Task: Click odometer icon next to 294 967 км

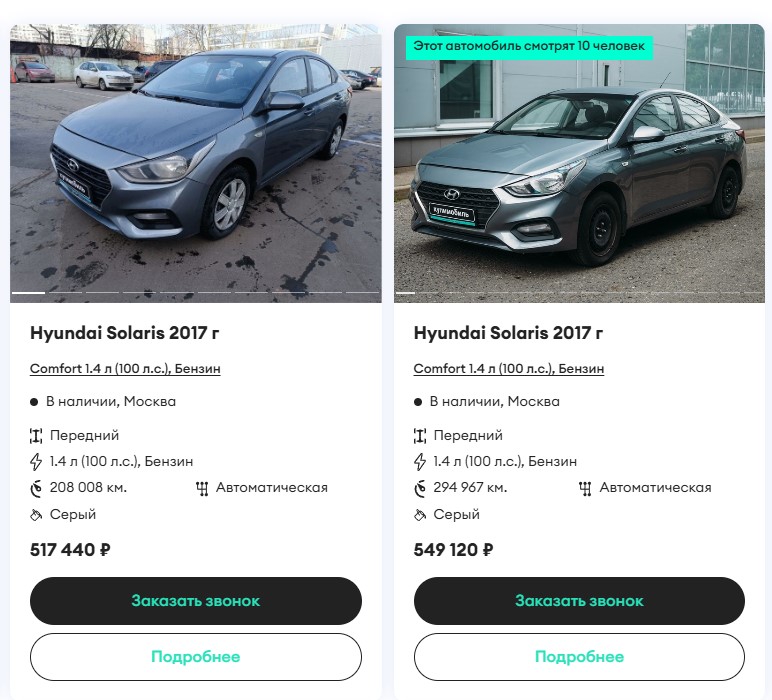Action: click(419, 488)
